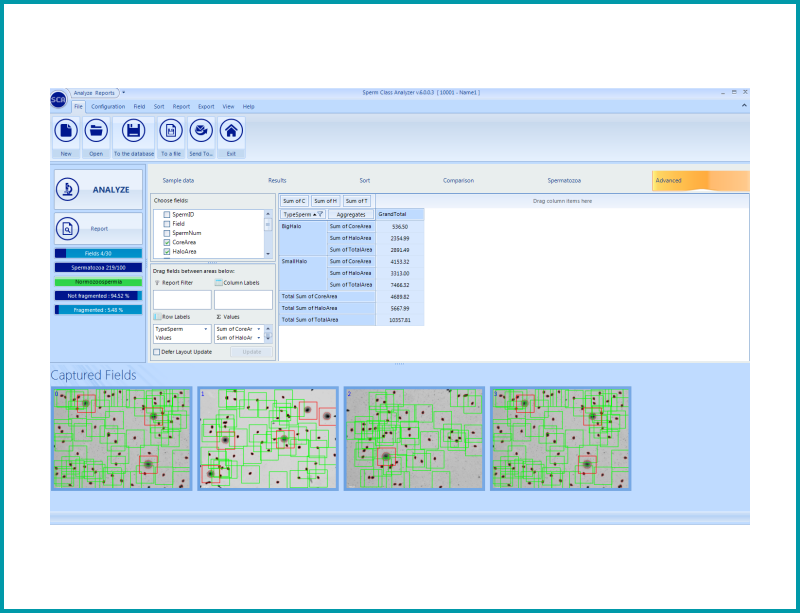Switch to the Results tab
800x613 pixels.
coord(277,181)
